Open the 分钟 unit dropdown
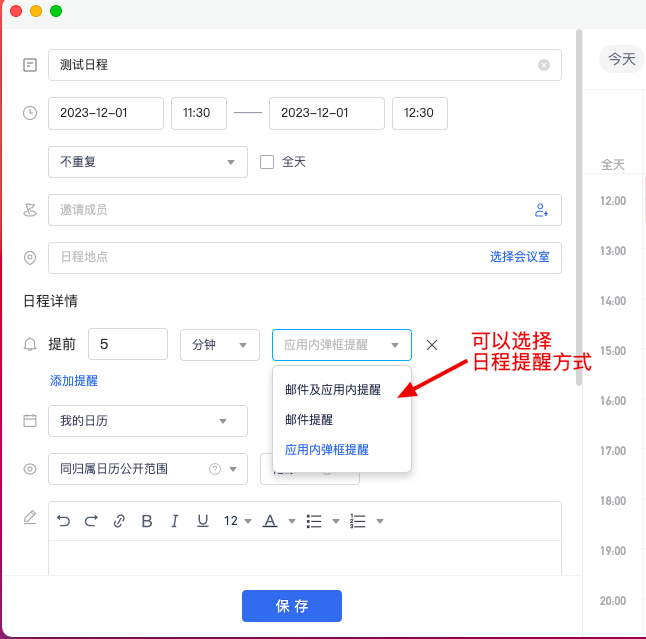Viewport: 646px width, 639px height. point(220,345)
